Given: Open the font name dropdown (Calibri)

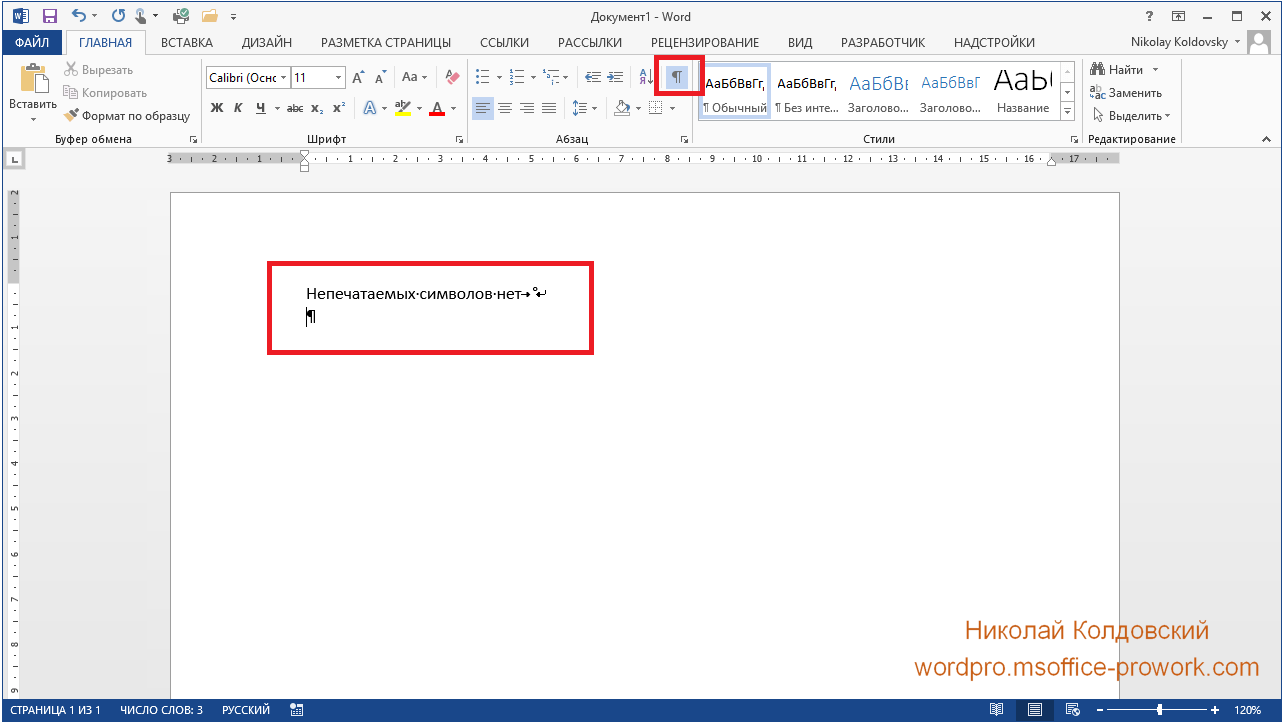Looking at the screenshot, I should click(x=284, y=78).
